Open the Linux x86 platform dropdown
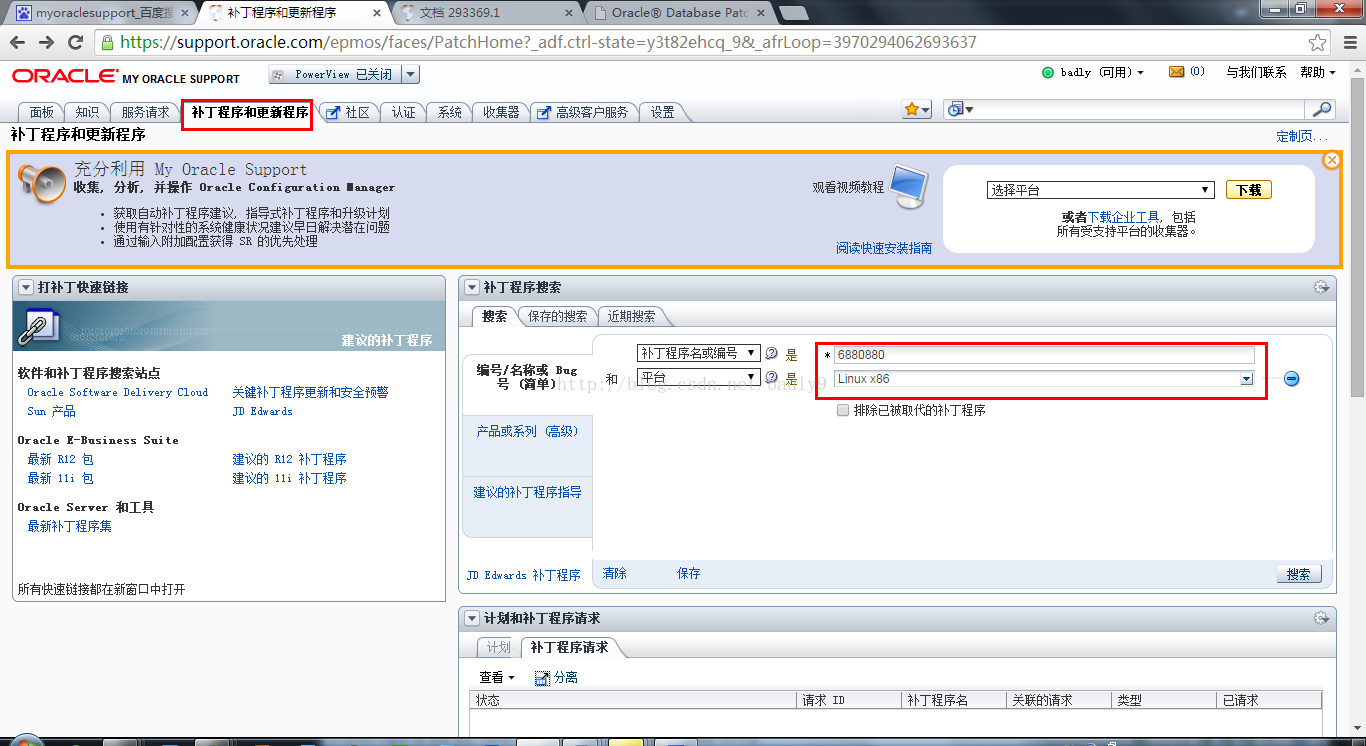 click(x=1246, y=379)
